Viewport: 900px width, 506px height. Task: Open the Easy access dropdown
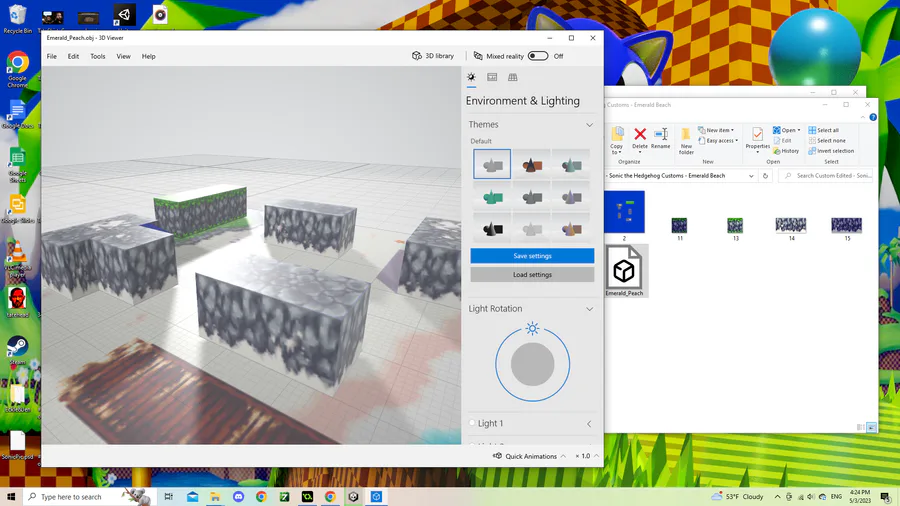(718, 141)
